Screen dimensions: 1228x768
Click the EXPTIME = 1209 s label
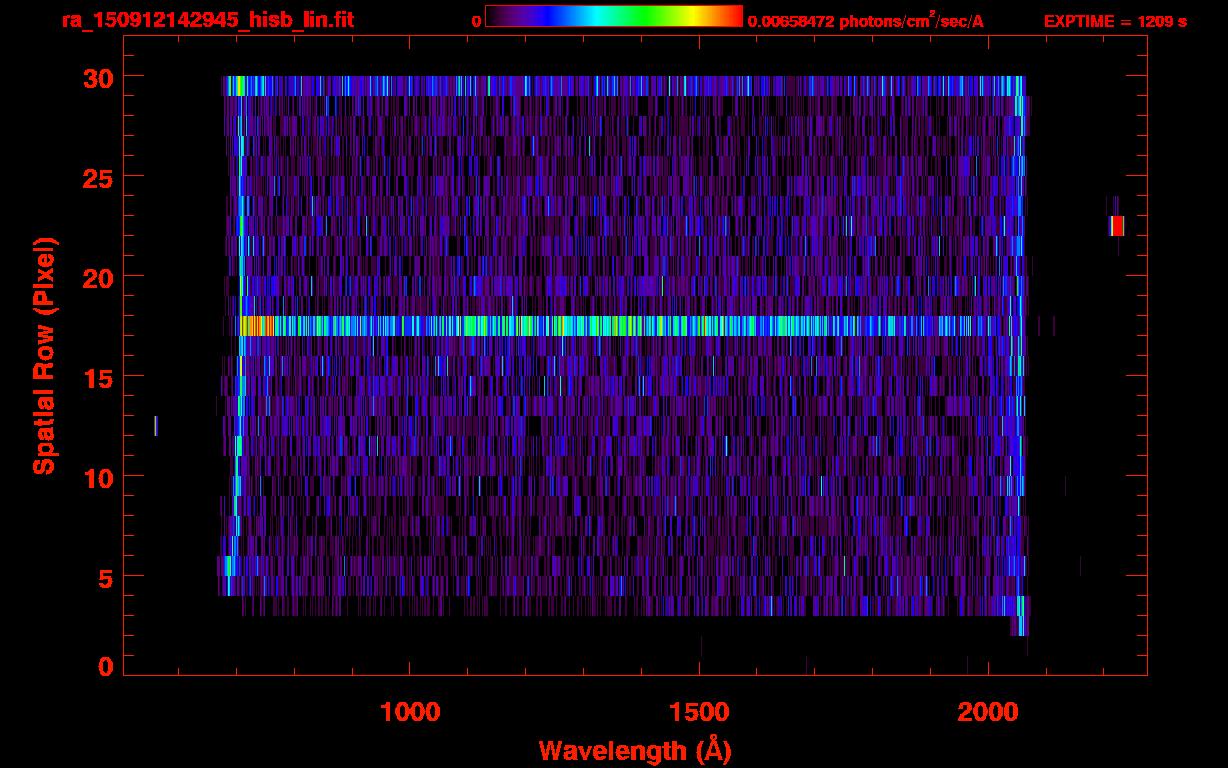(1115, 21)
